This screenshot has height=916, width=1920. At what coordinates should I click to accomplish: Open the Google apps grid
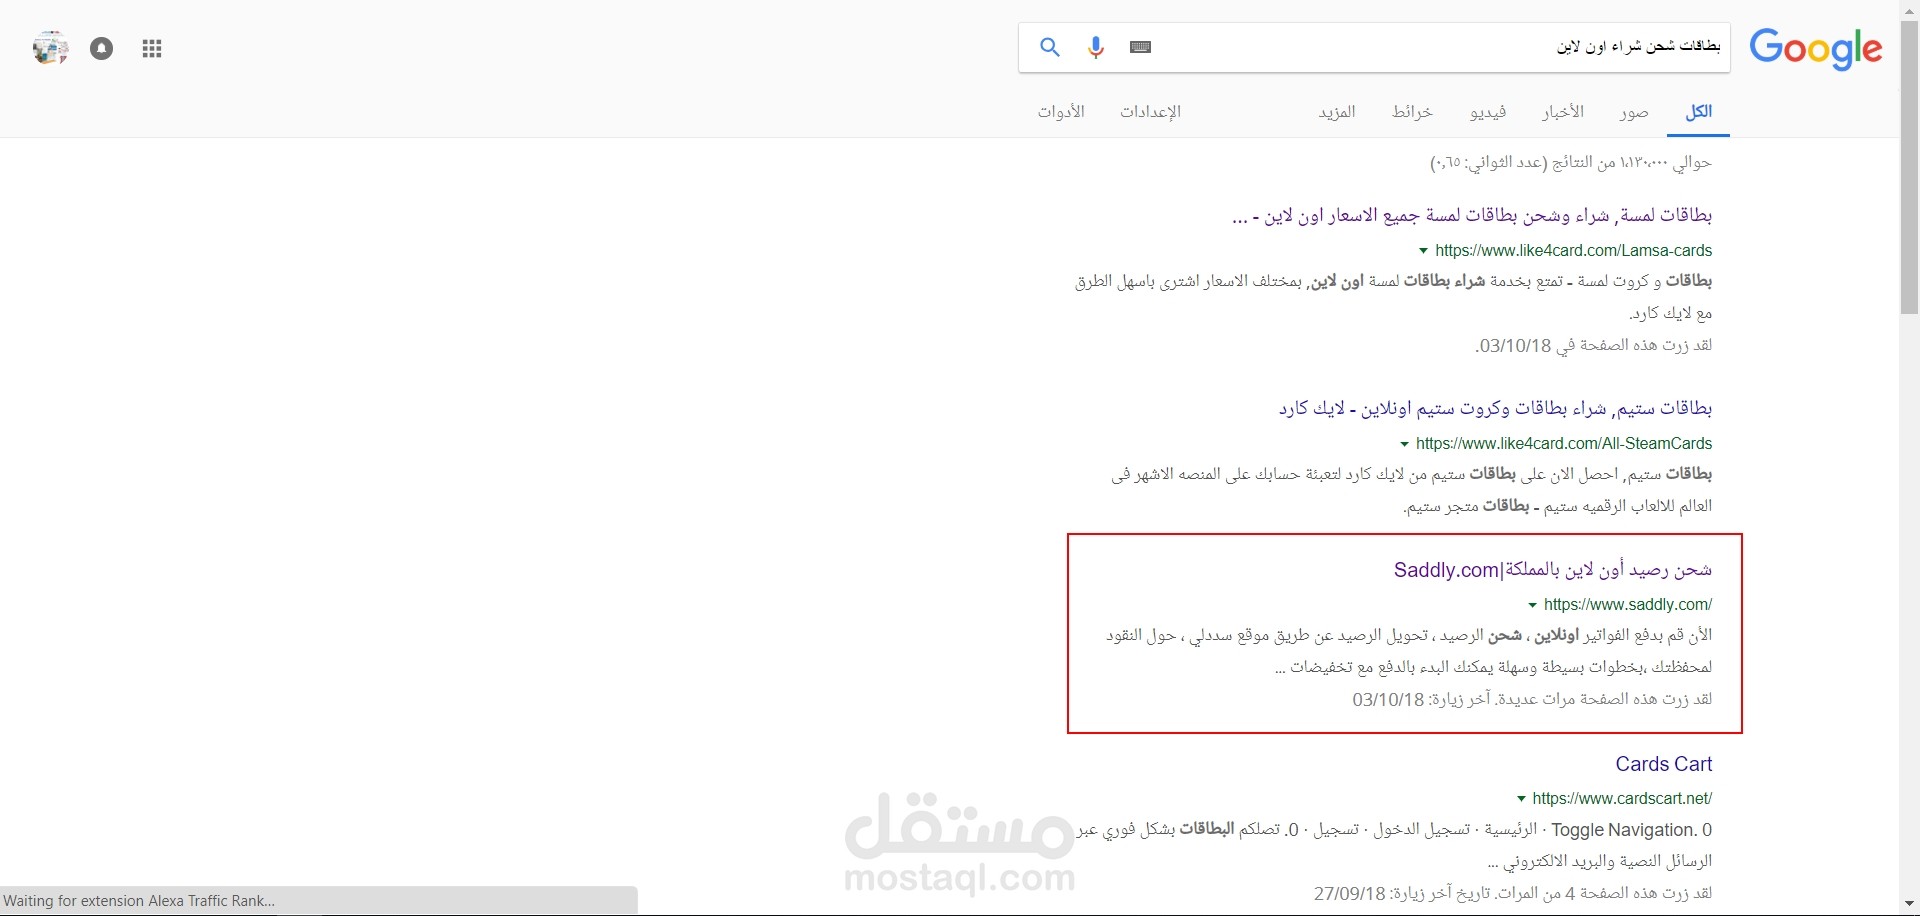pos(152,49)
